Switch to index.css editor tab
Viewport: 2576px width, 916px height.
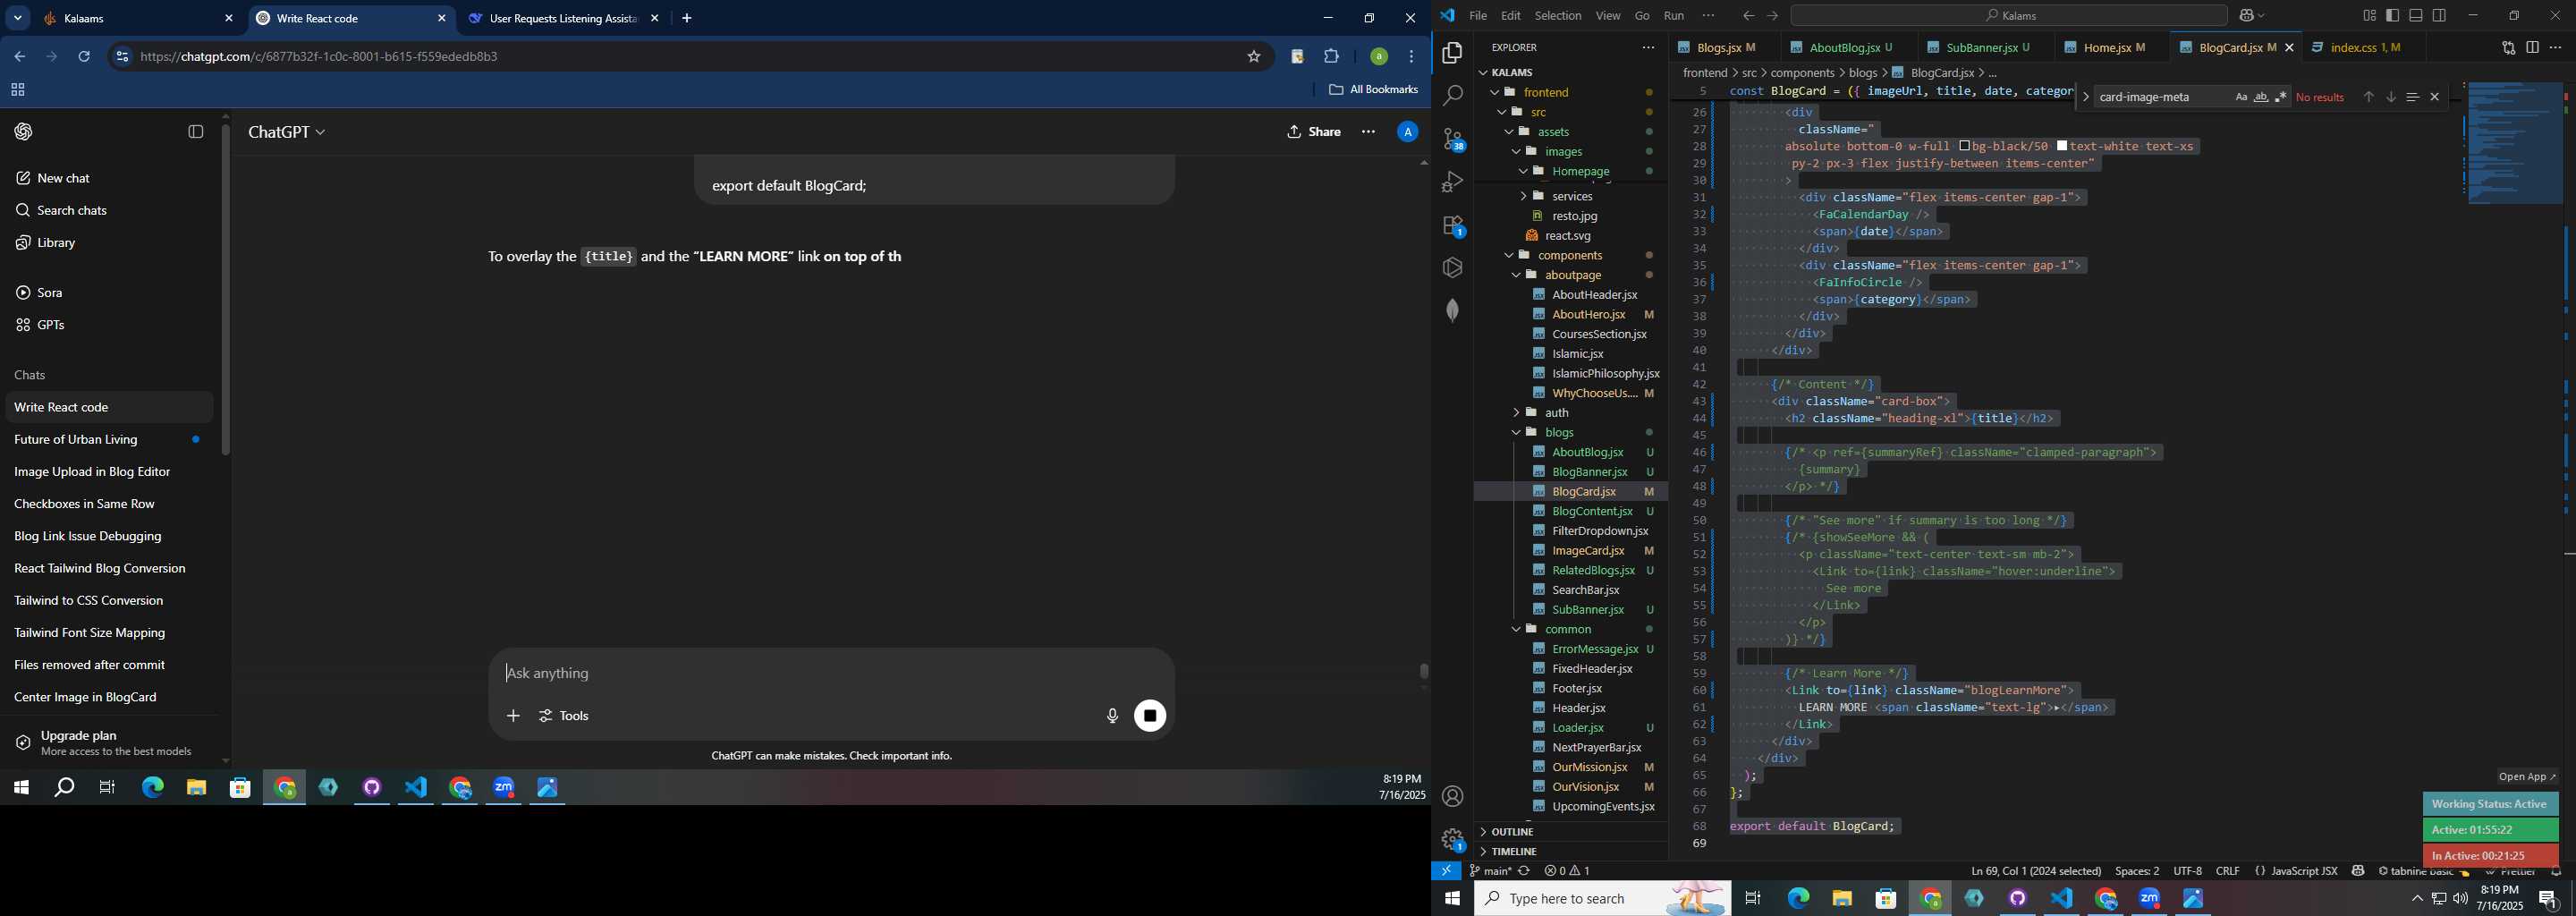coord(2366,48)
